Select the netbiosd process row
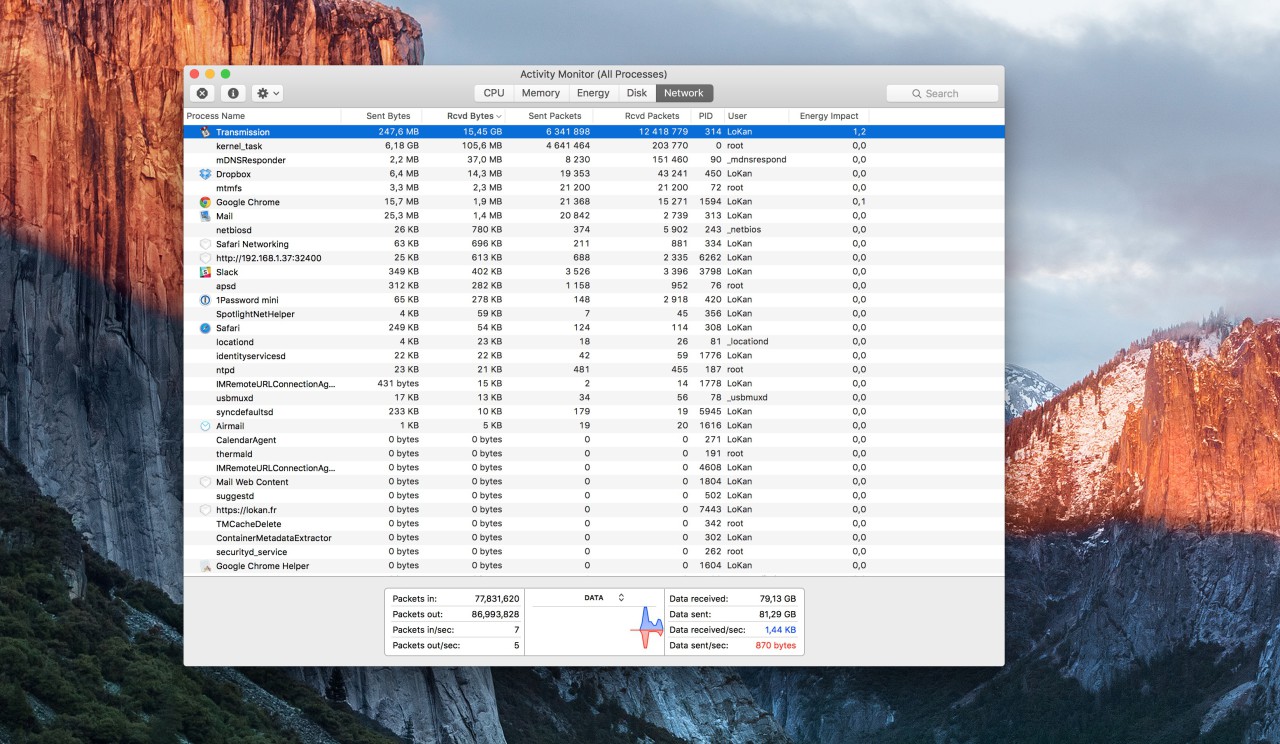 pyautogui.click(x=594, y=230)
